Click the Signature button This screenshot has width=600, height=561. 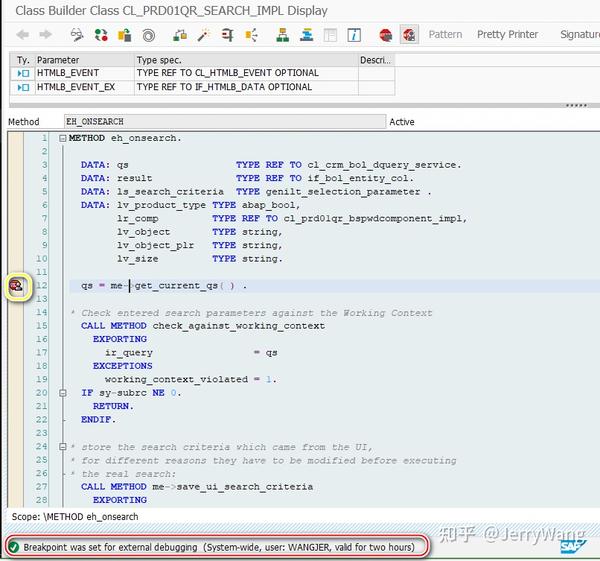coord(579,34)
